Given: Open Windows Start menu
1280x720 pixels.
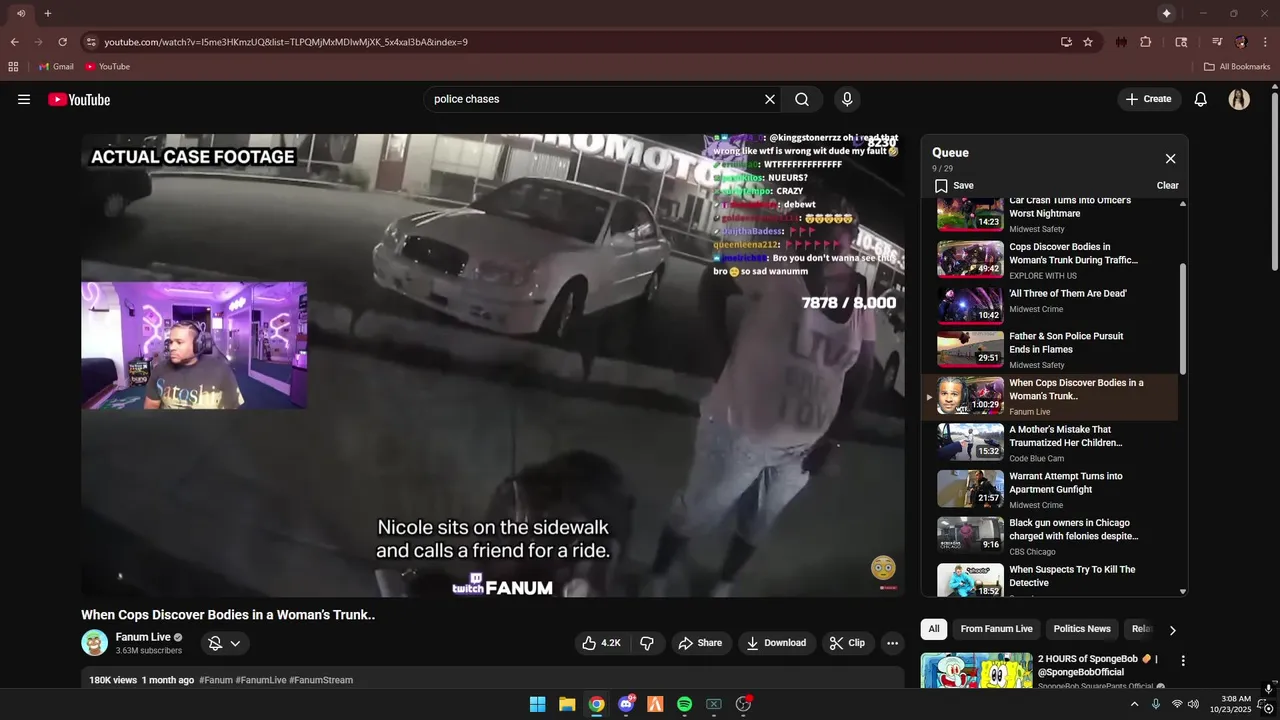Looking at the screenshot, I should 537,704.
